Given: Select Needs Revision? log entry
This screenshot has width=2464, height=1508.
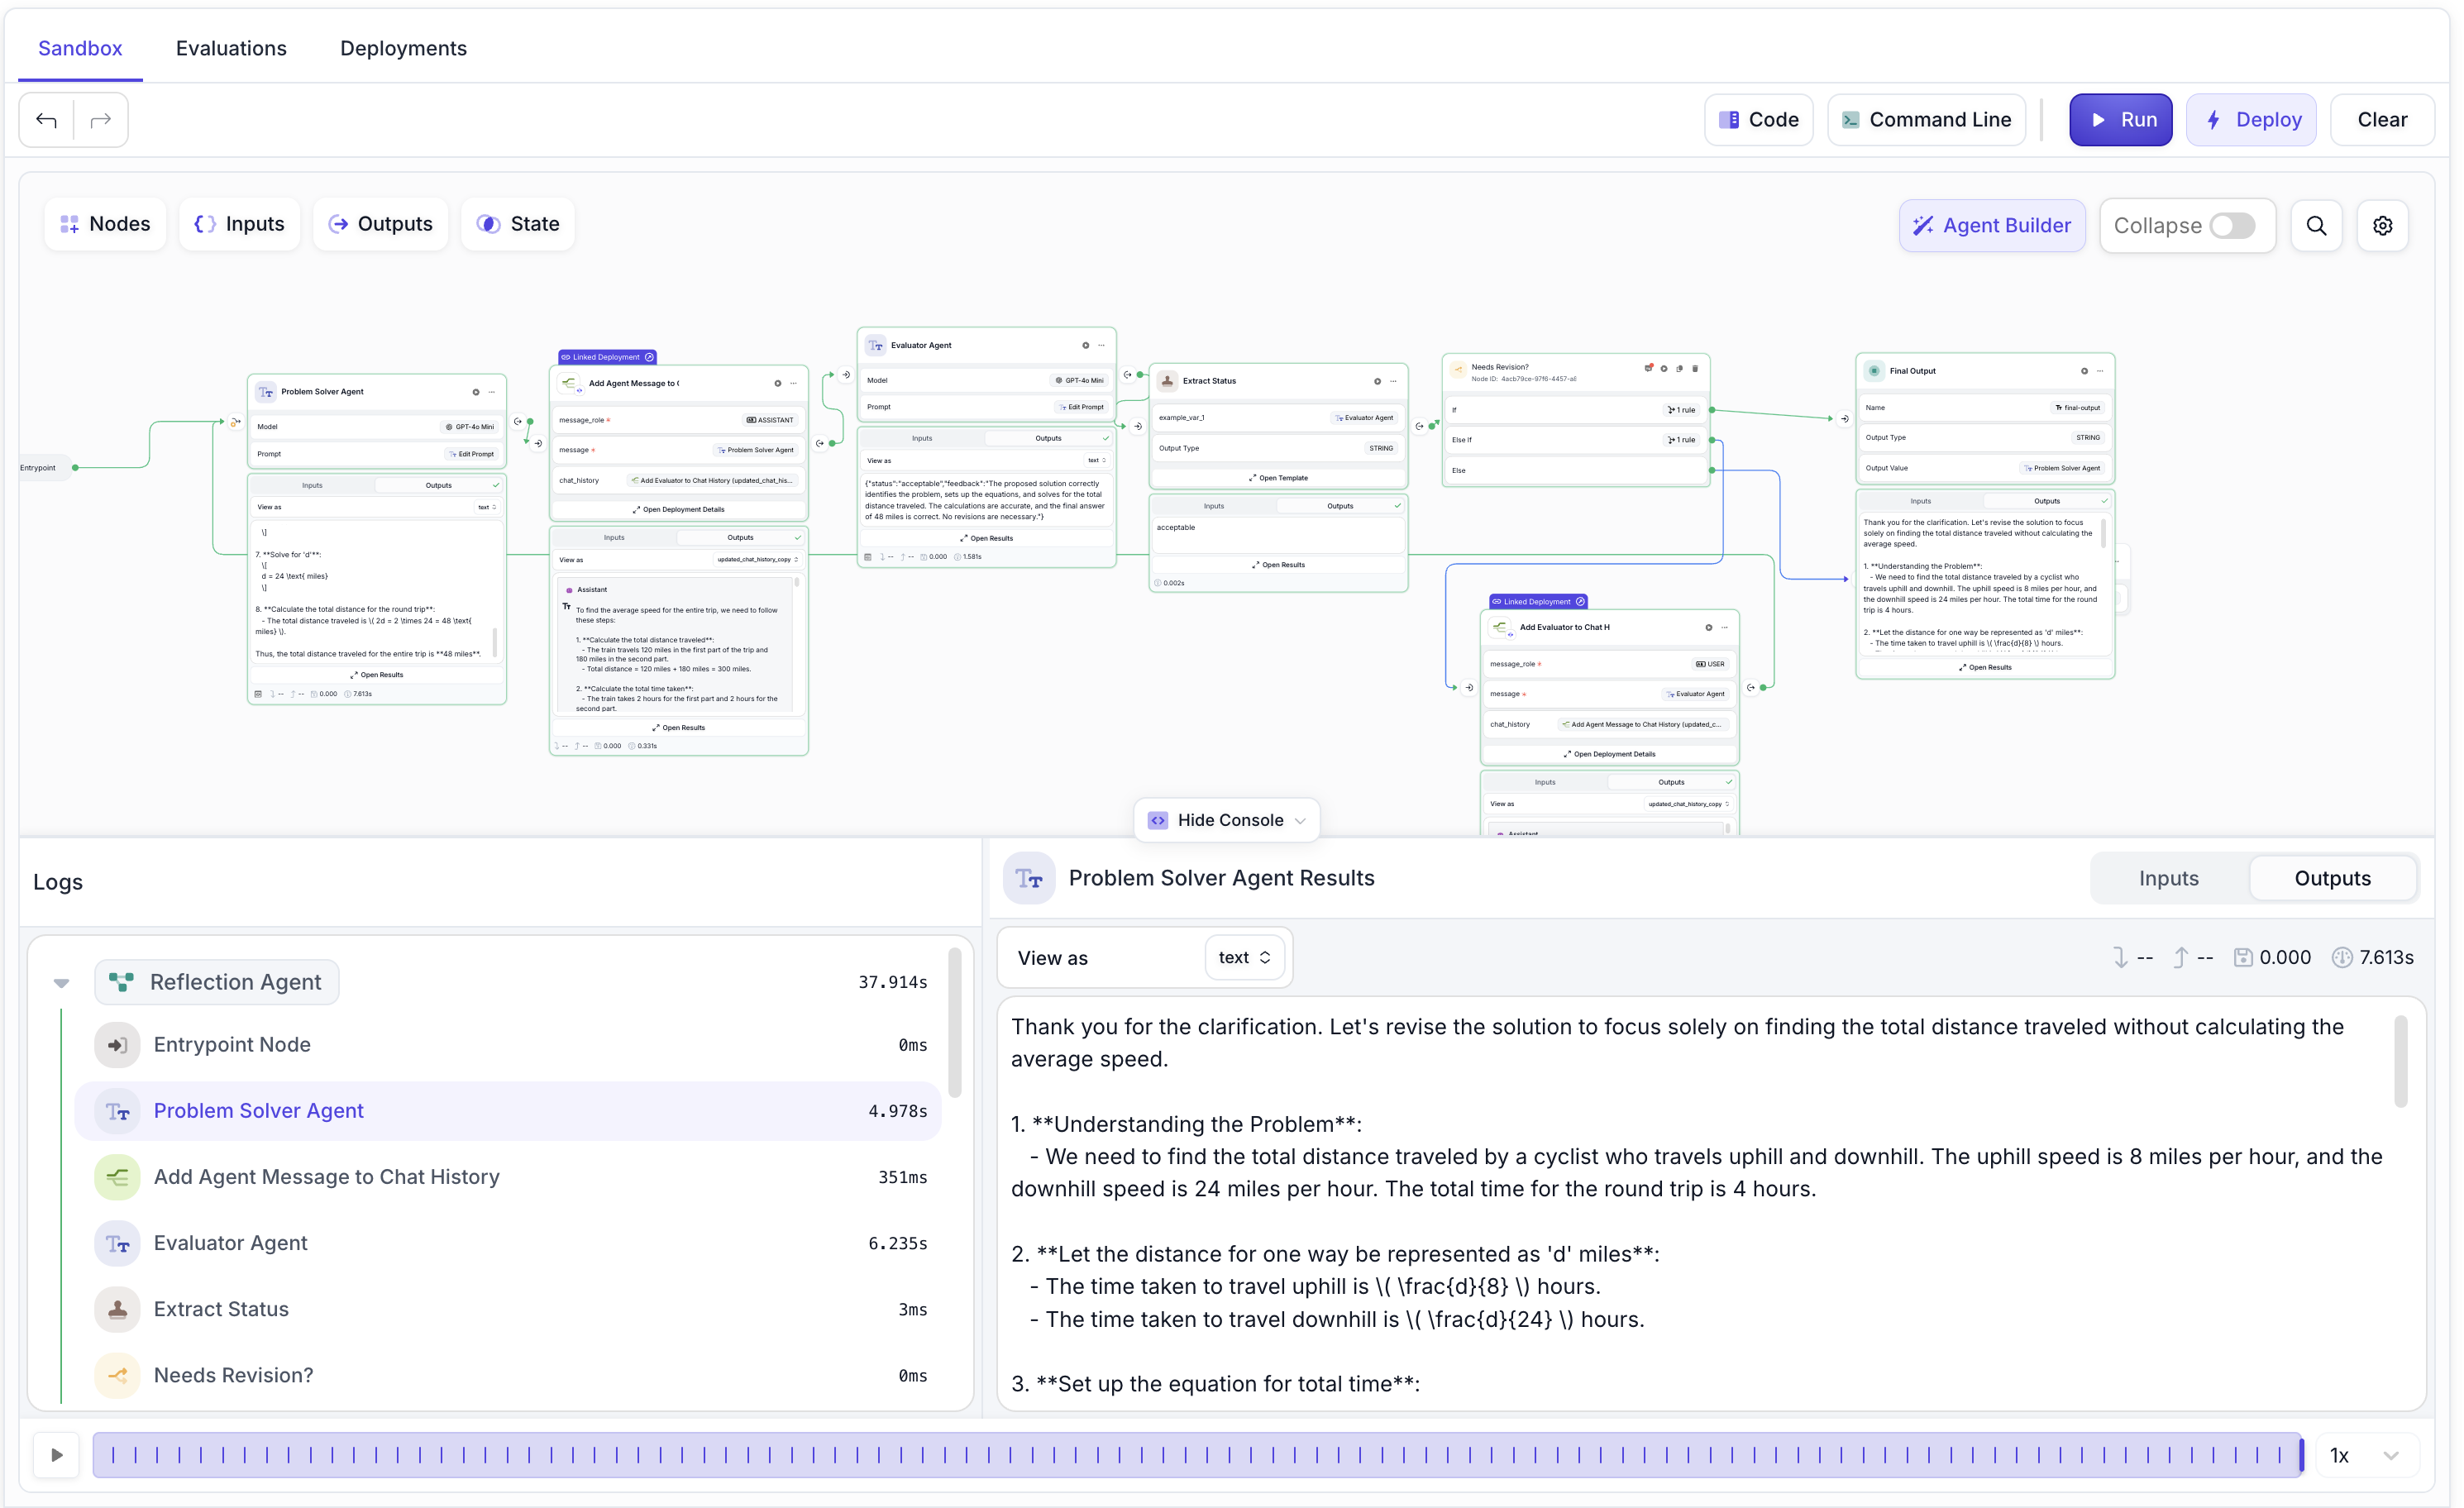Looking at the screenshot, I should click(x=233, y=1375).
